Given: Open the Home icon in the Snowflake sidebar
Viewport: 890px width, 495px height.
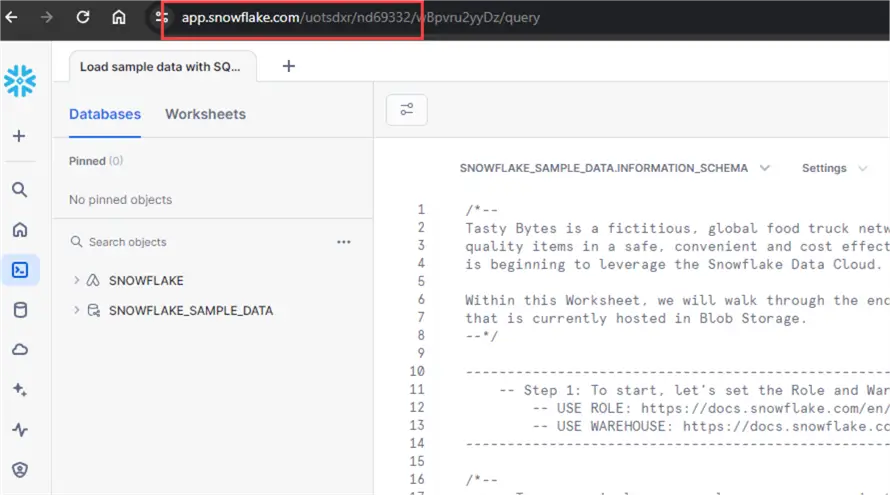Looking at the screenshot, I should click(20, 229).
